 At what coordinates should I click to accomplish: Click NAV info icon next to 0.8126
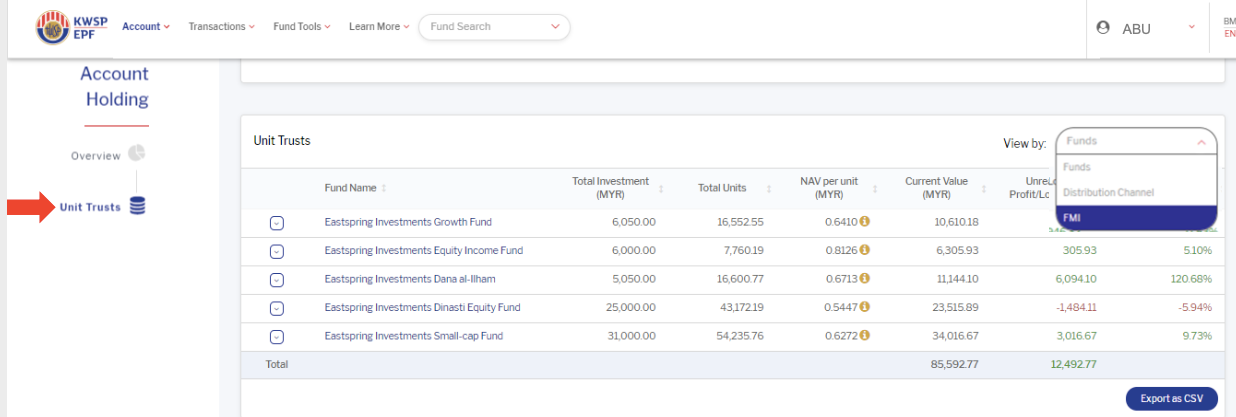pos(865,249)
